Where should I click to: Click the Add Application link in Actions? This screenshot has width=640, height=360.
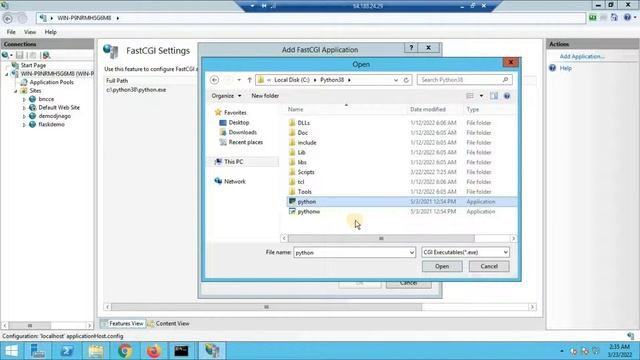582,56
